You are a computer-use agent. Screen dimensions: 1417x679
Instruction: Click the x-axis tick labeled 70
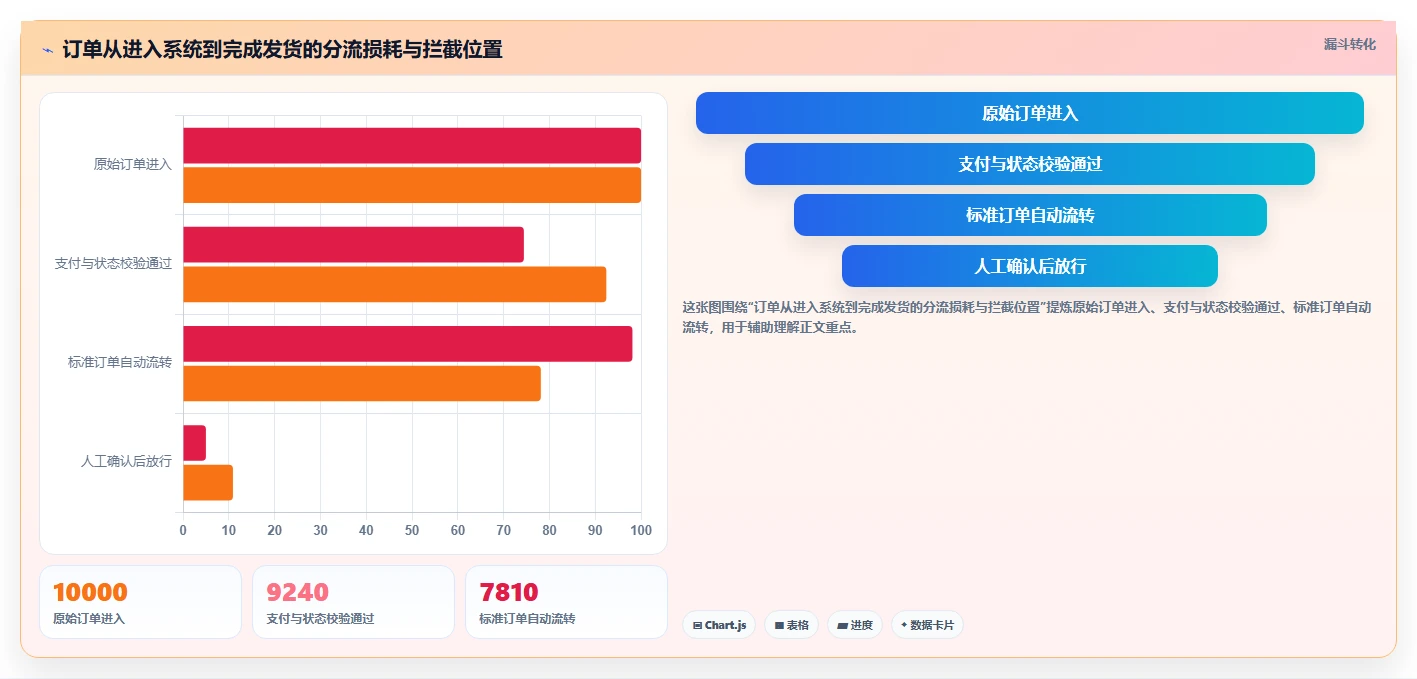click(x=504, y=531)
